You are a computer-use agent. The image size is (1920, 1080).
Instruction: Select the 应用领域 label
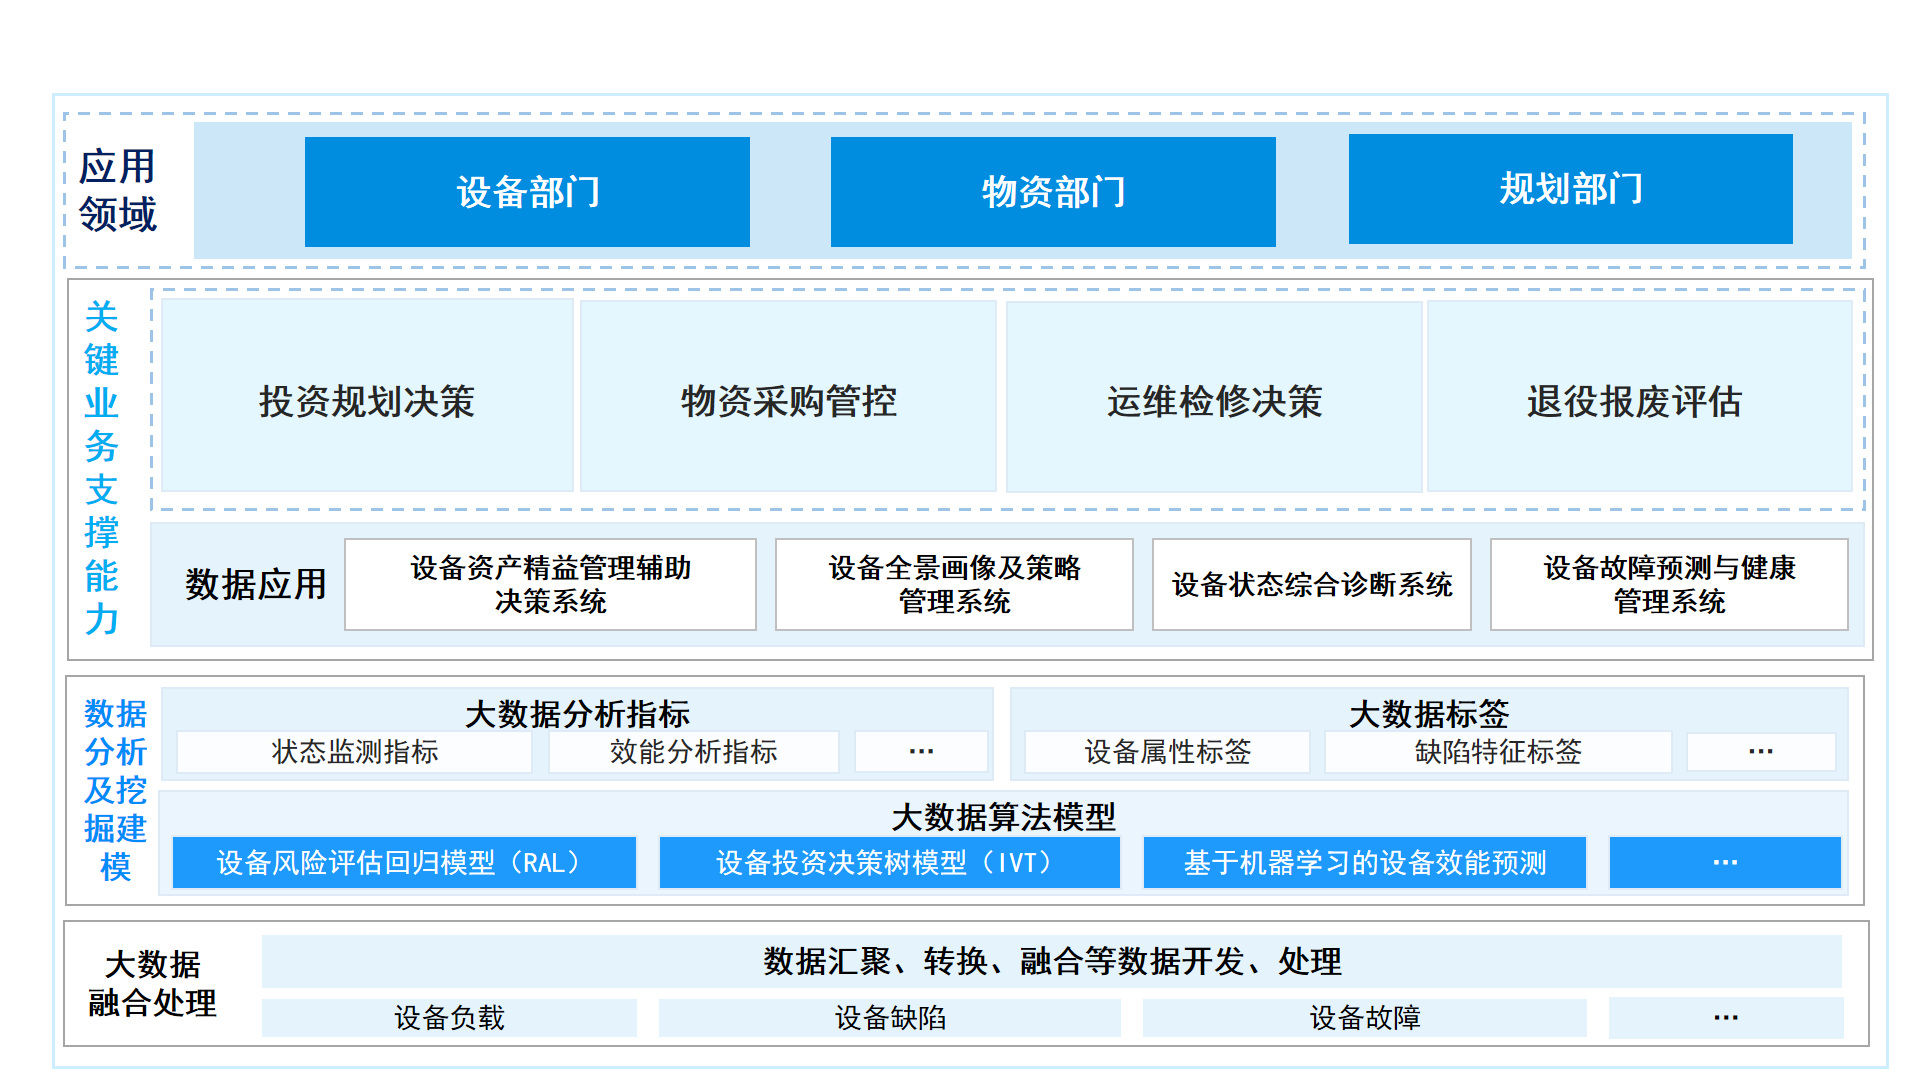coord(118,190)
